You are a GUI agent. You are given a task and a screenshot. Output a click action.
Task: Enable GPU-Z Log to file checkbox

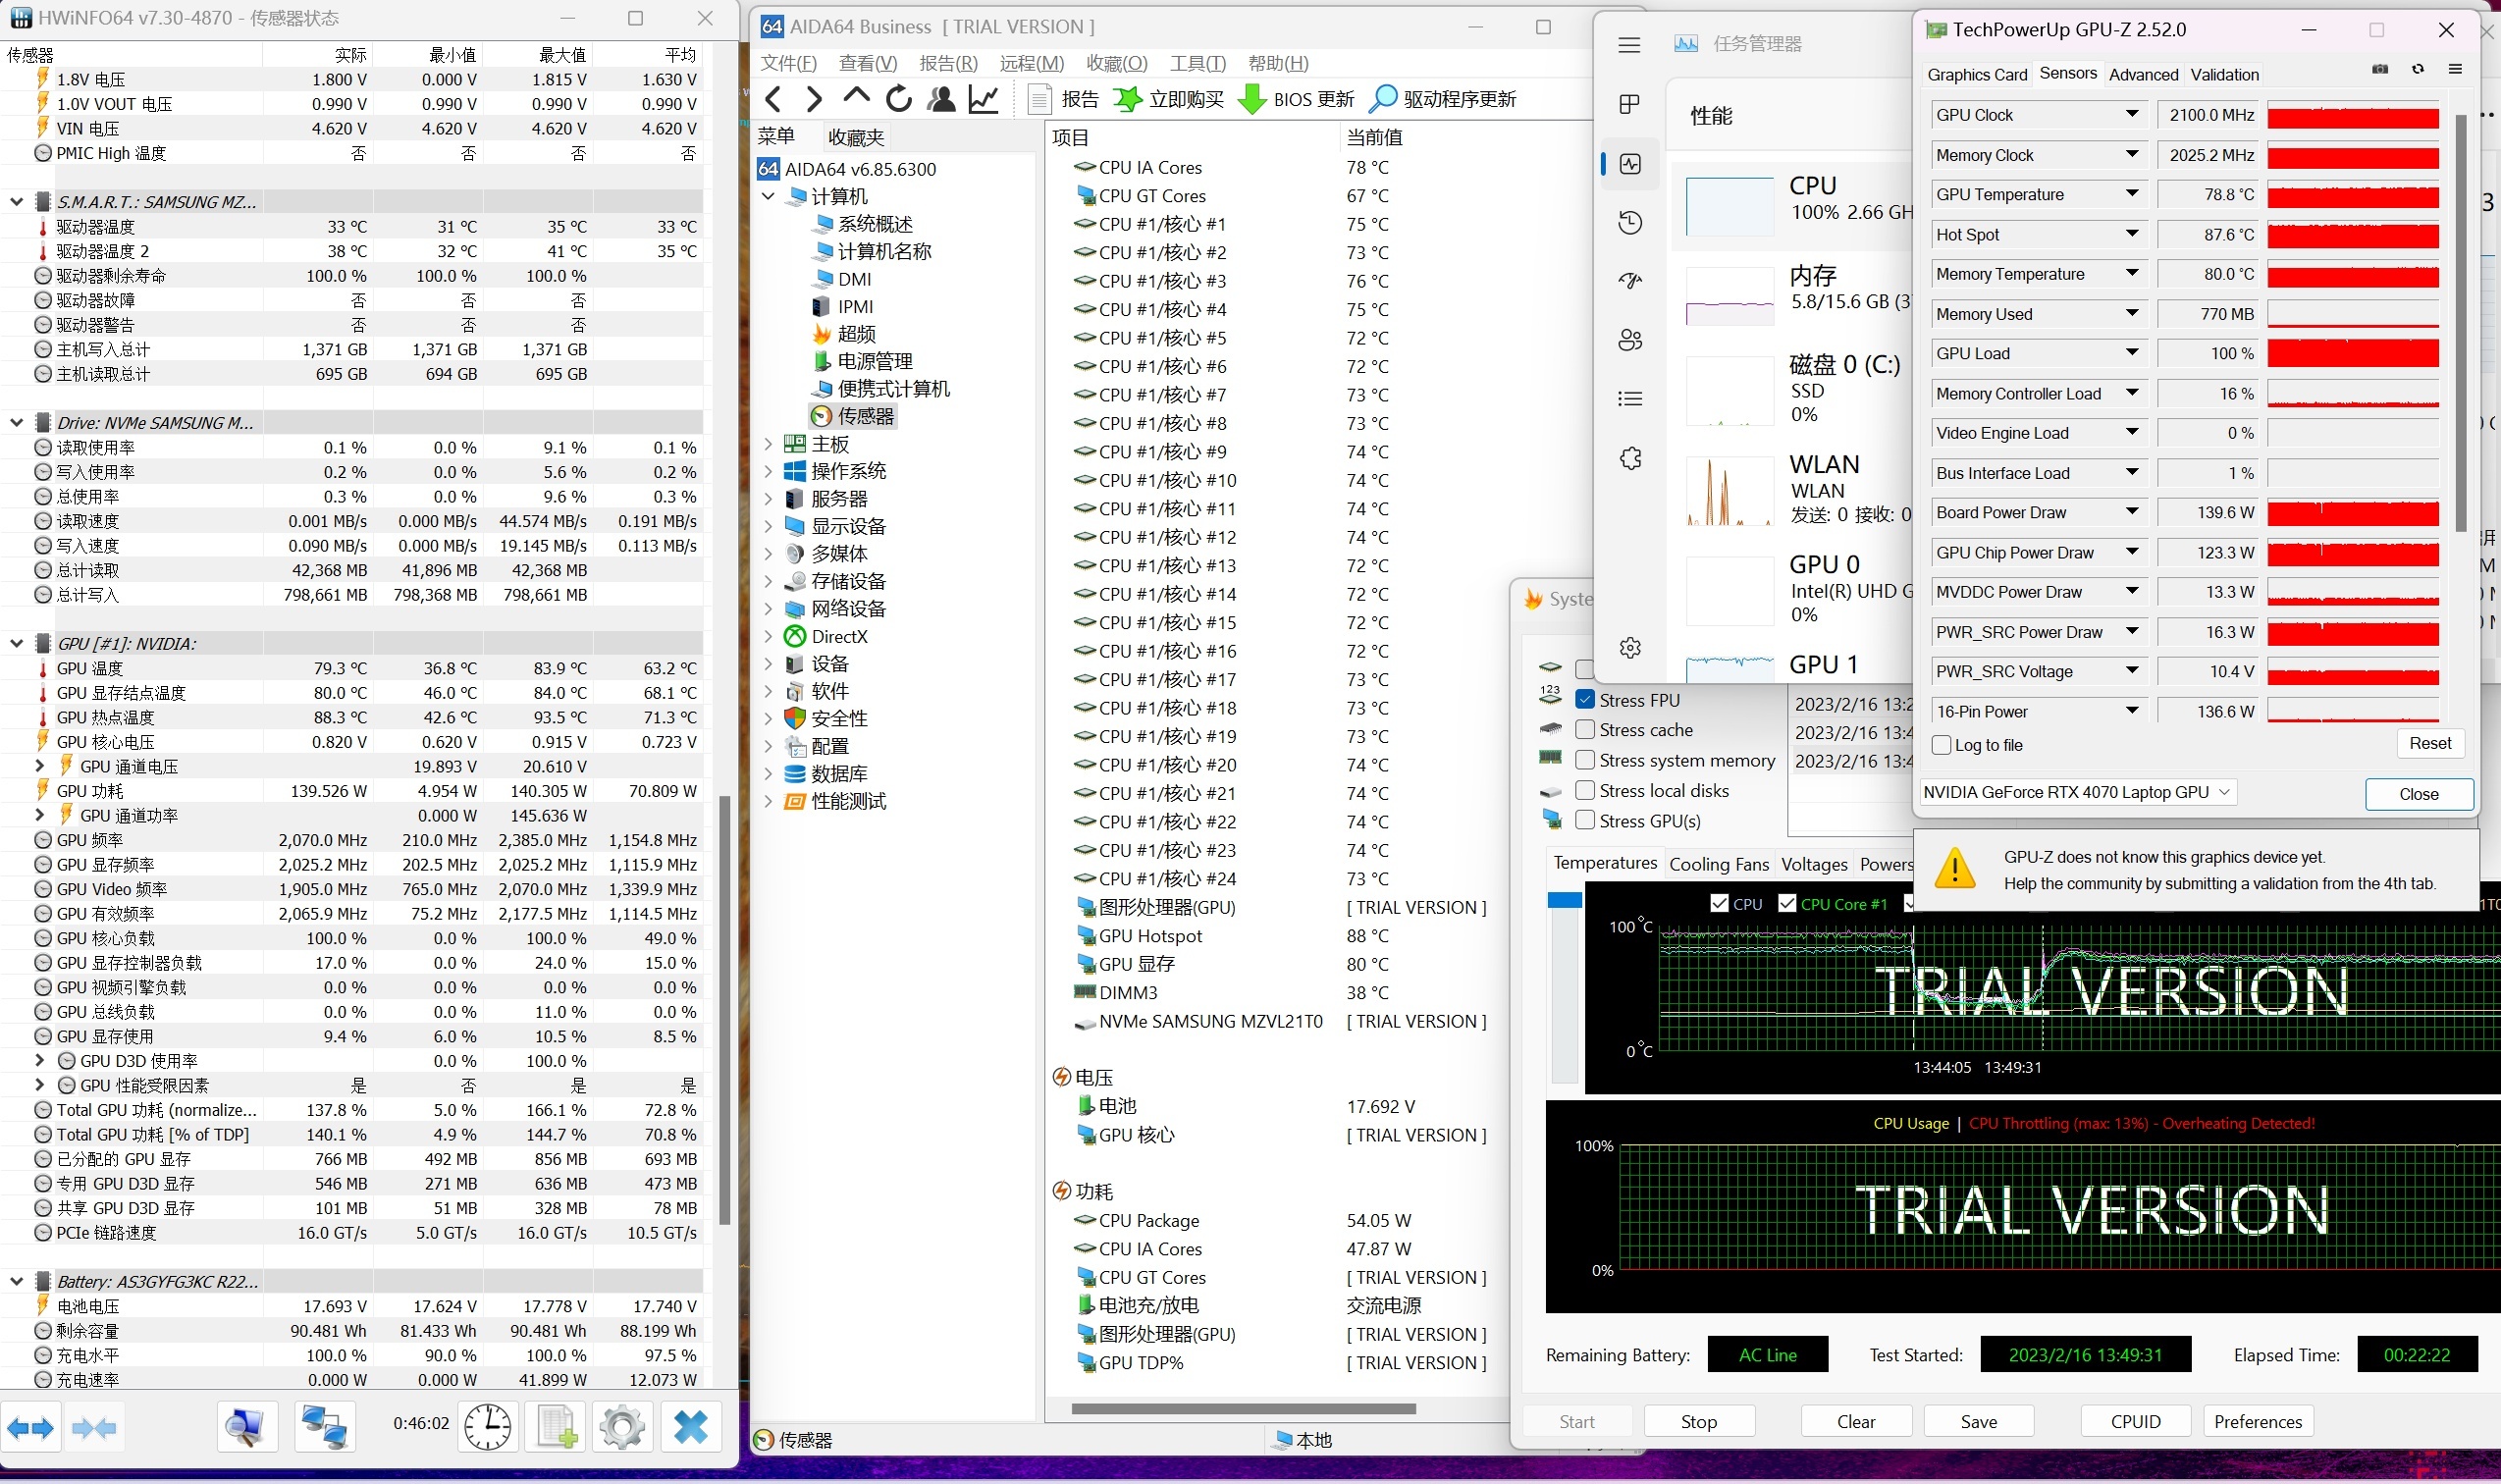tap(1942, 745)
